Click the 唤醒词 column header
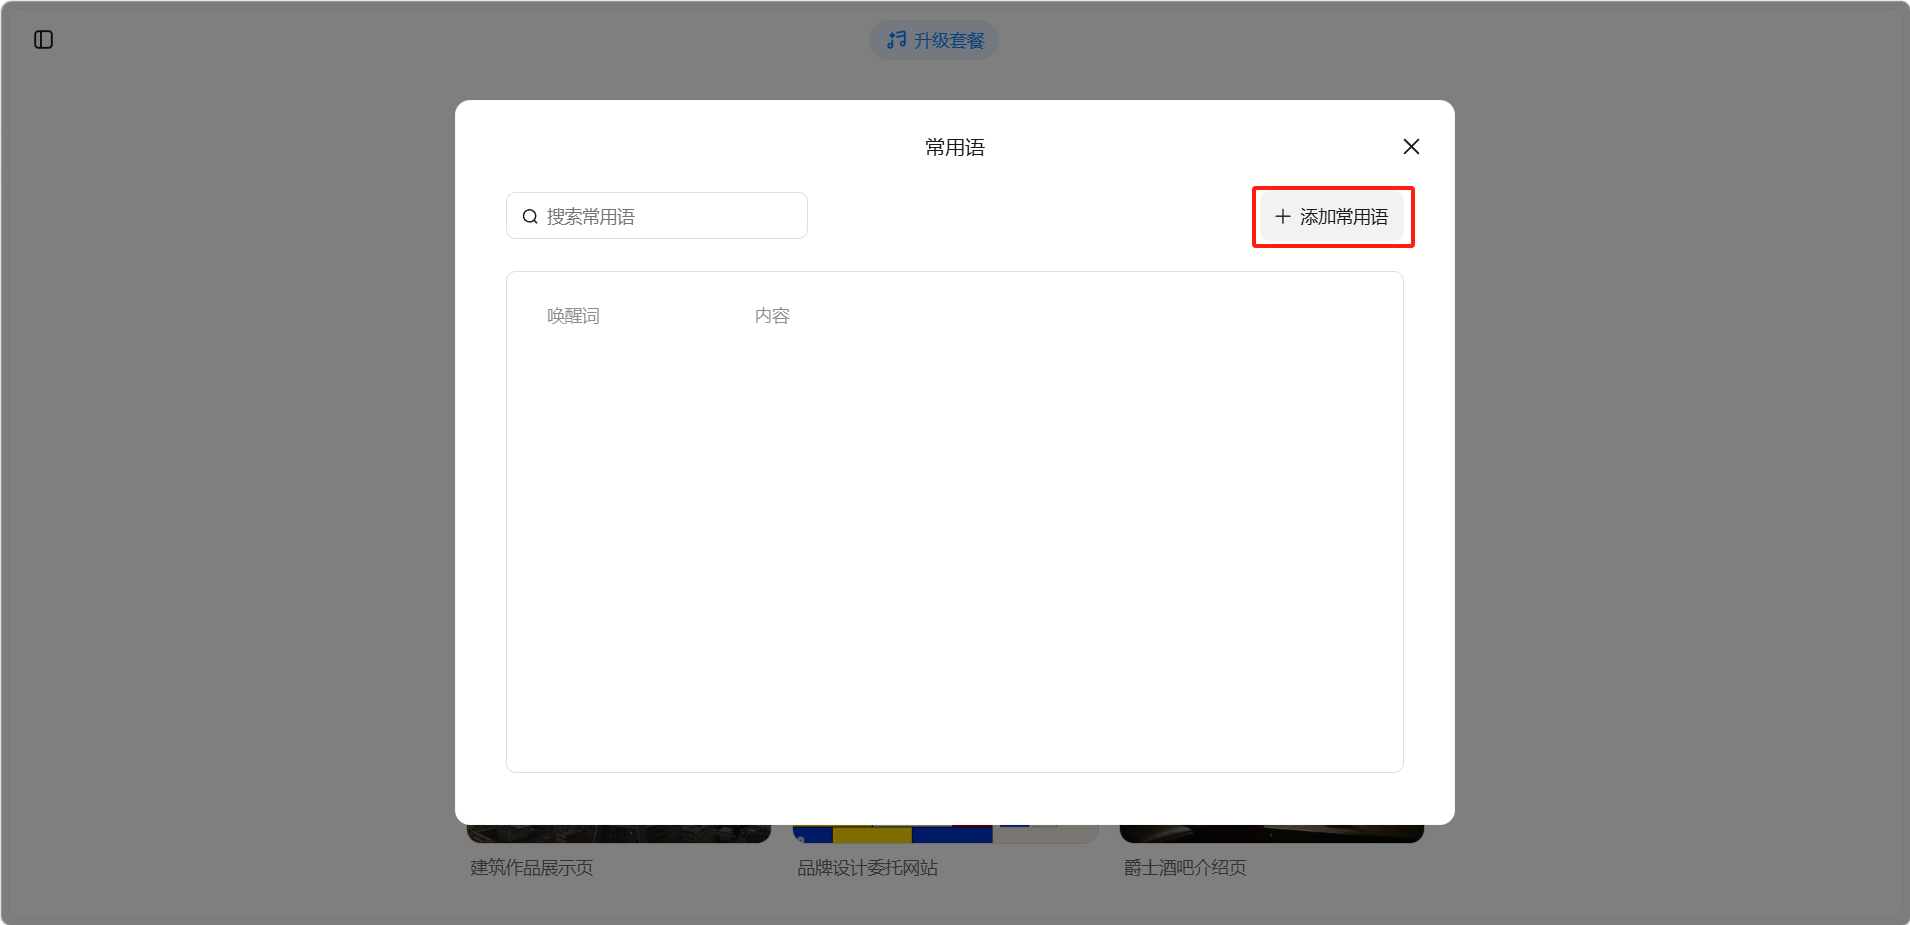The image size is (1910, 925). coord(573,316)
